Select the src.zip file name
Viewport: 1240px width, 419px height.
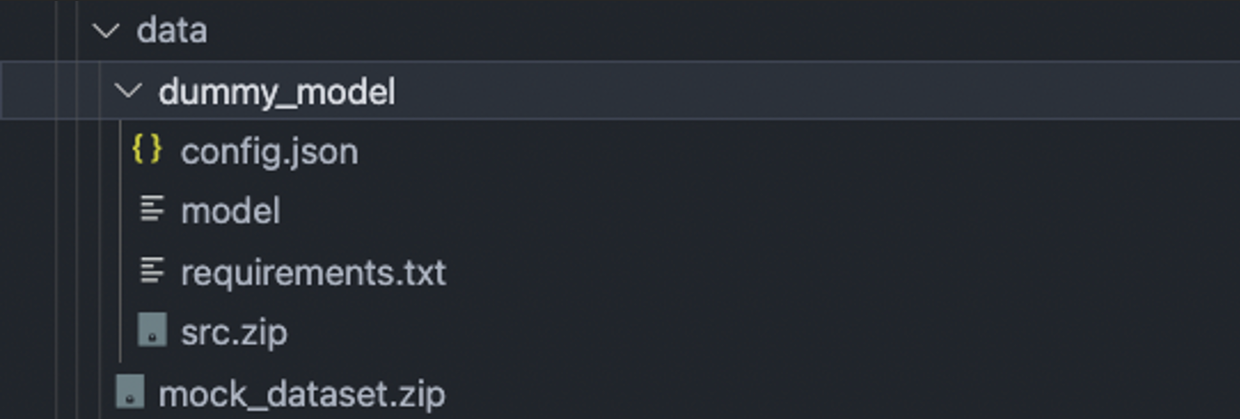[234, 332]
